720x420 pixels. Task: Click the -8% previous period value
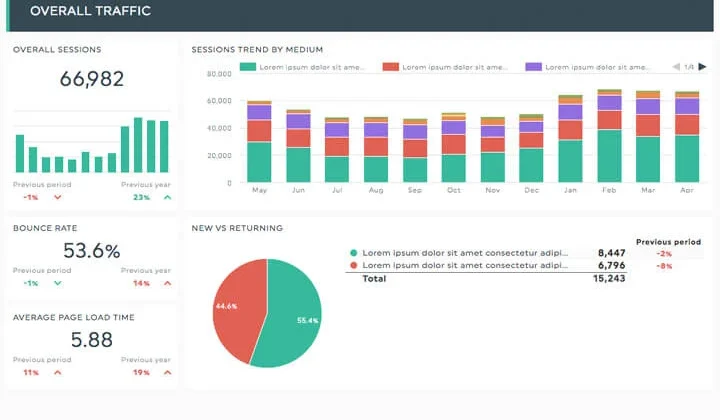[x=664, y=266]
